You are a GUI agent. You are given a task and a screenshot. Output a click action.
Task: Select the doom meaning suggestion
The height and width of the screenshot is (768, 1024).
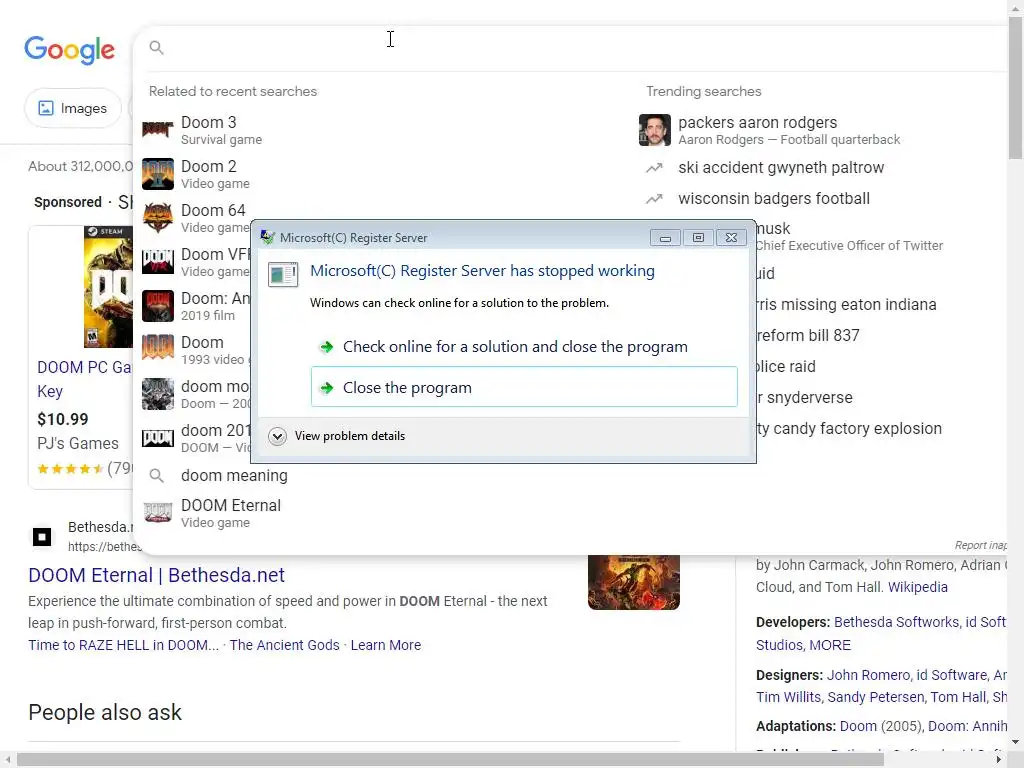[234, 475]
